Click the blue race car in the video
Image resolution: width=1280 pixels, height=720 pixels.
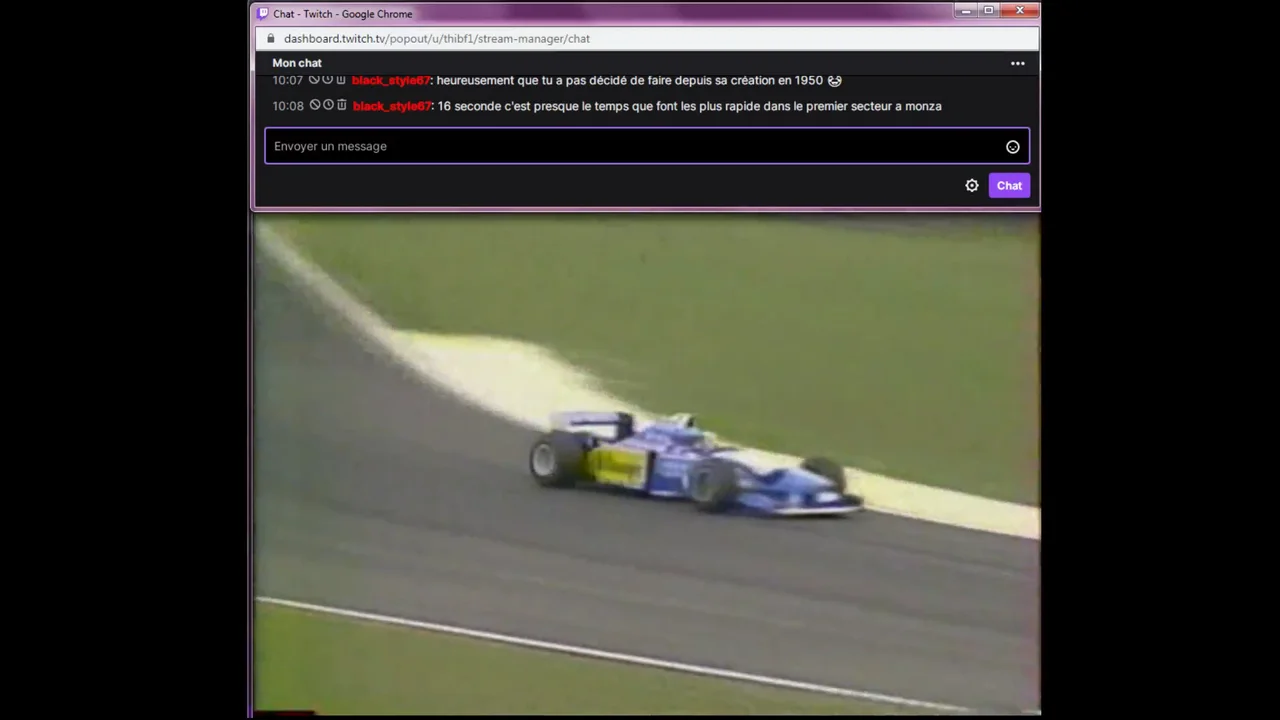695,463
